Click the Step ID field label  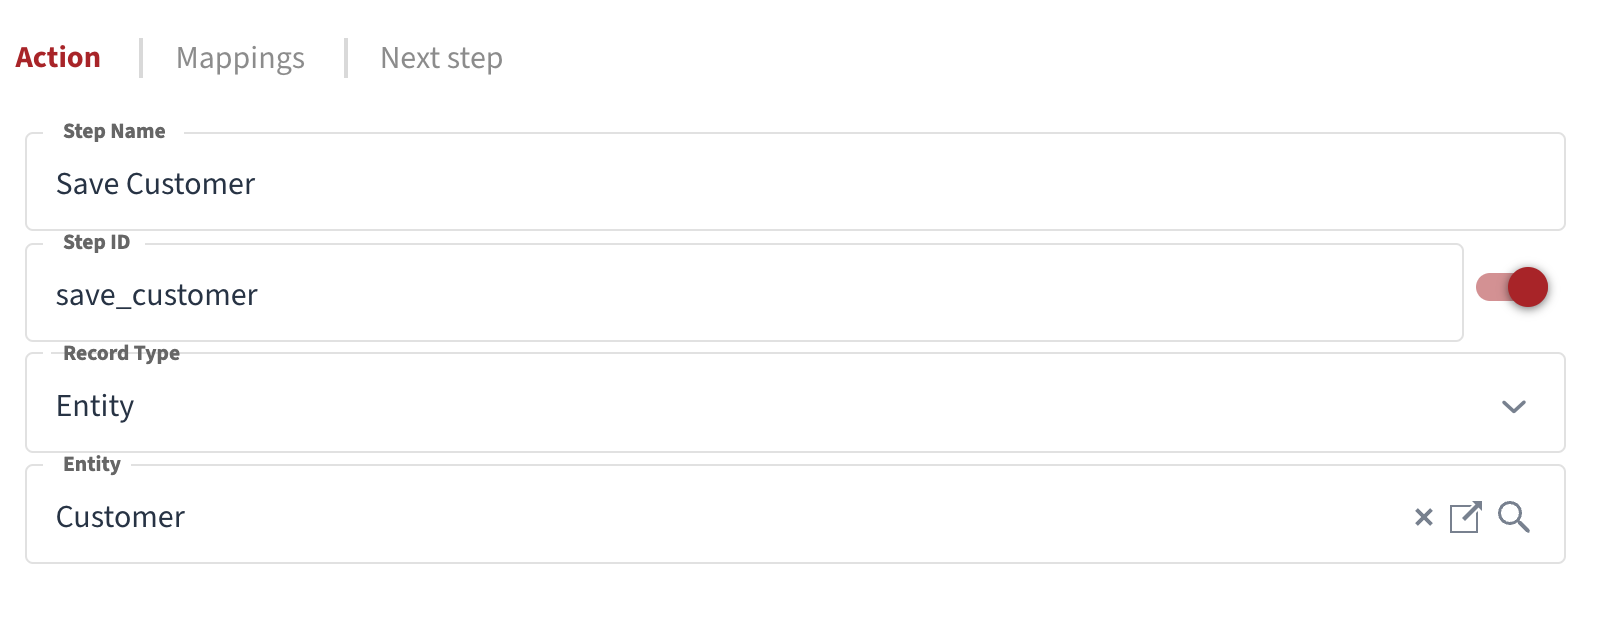(x=96, y=242)
